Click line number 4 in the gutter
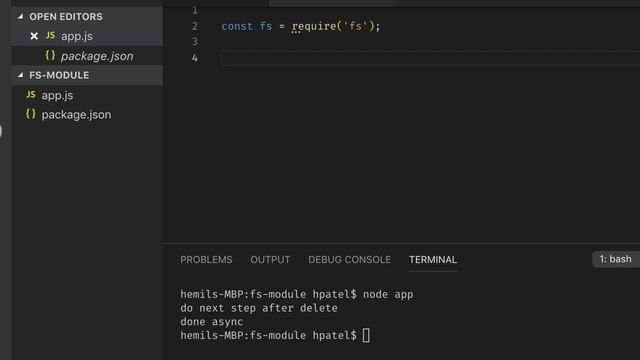Image resolution: width=640 pixels, height=360 pixels. tap(195, 58)
